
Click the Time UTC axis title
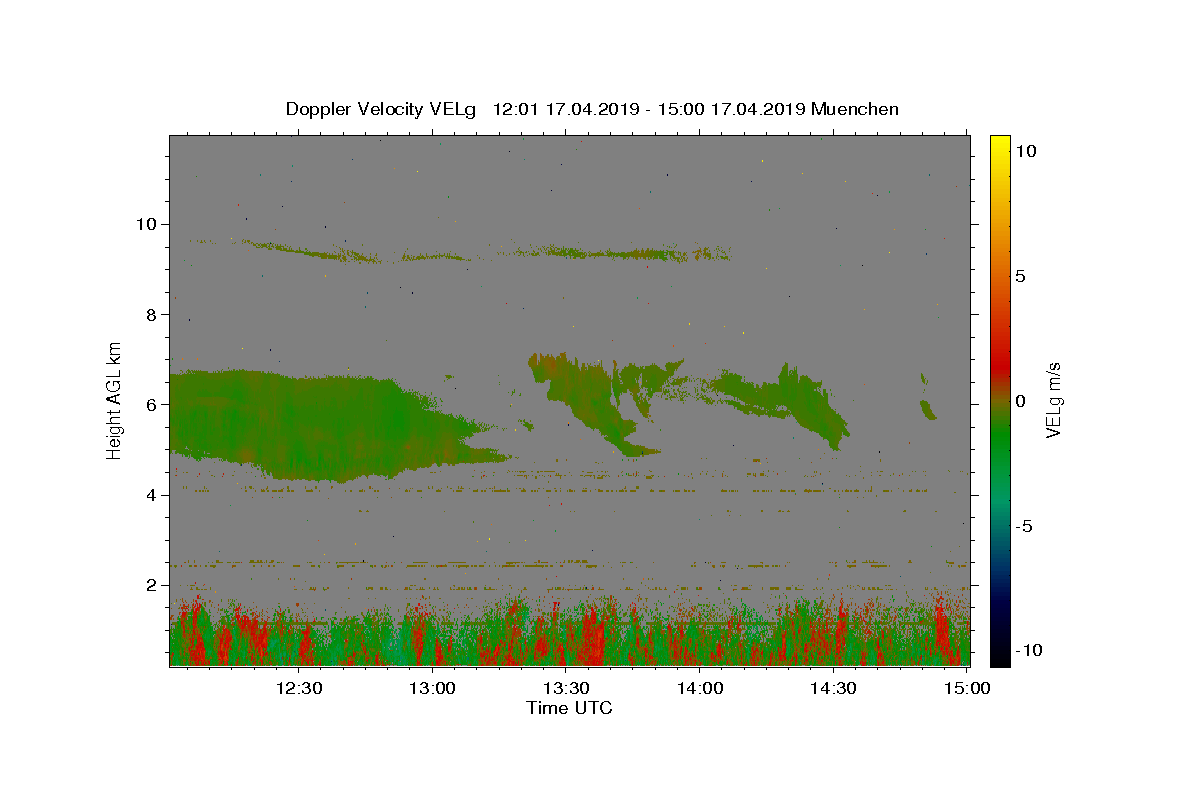pyautogui.click(x=569, y=708)
